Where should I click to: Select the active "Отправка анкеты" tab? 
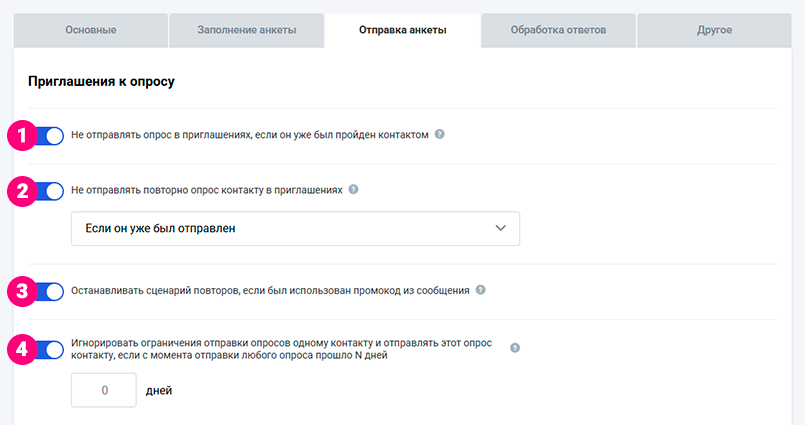tap(402, 30)
